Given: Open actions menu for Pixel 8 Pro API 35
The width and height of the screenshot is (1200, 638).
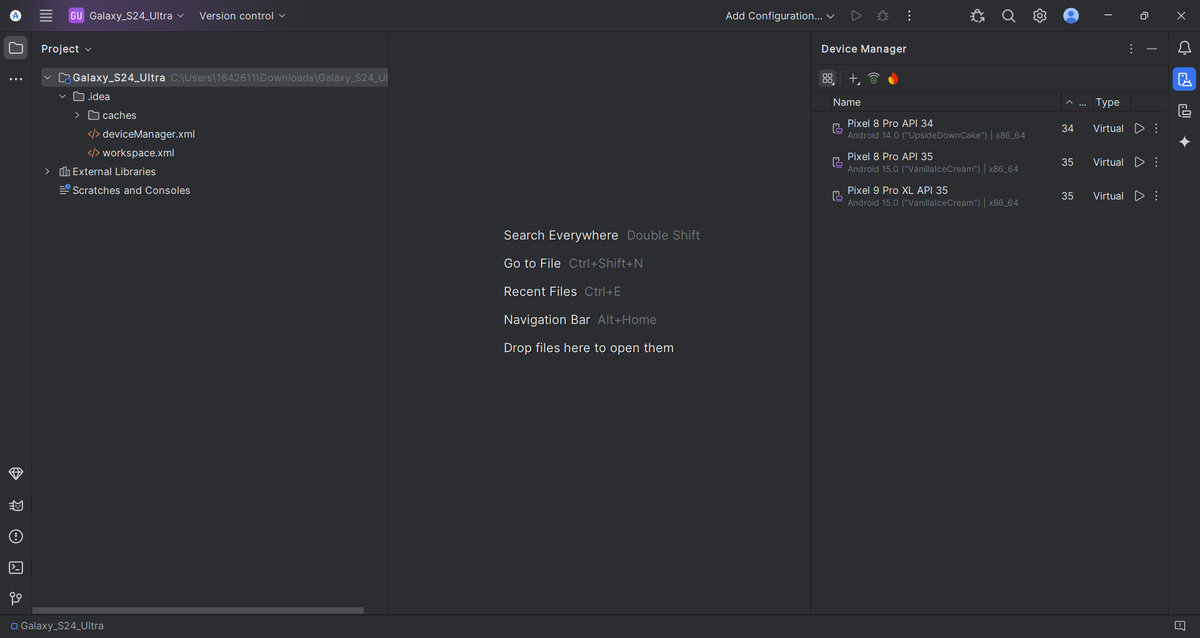Looking at the screenshot, I should (1156, 162).
